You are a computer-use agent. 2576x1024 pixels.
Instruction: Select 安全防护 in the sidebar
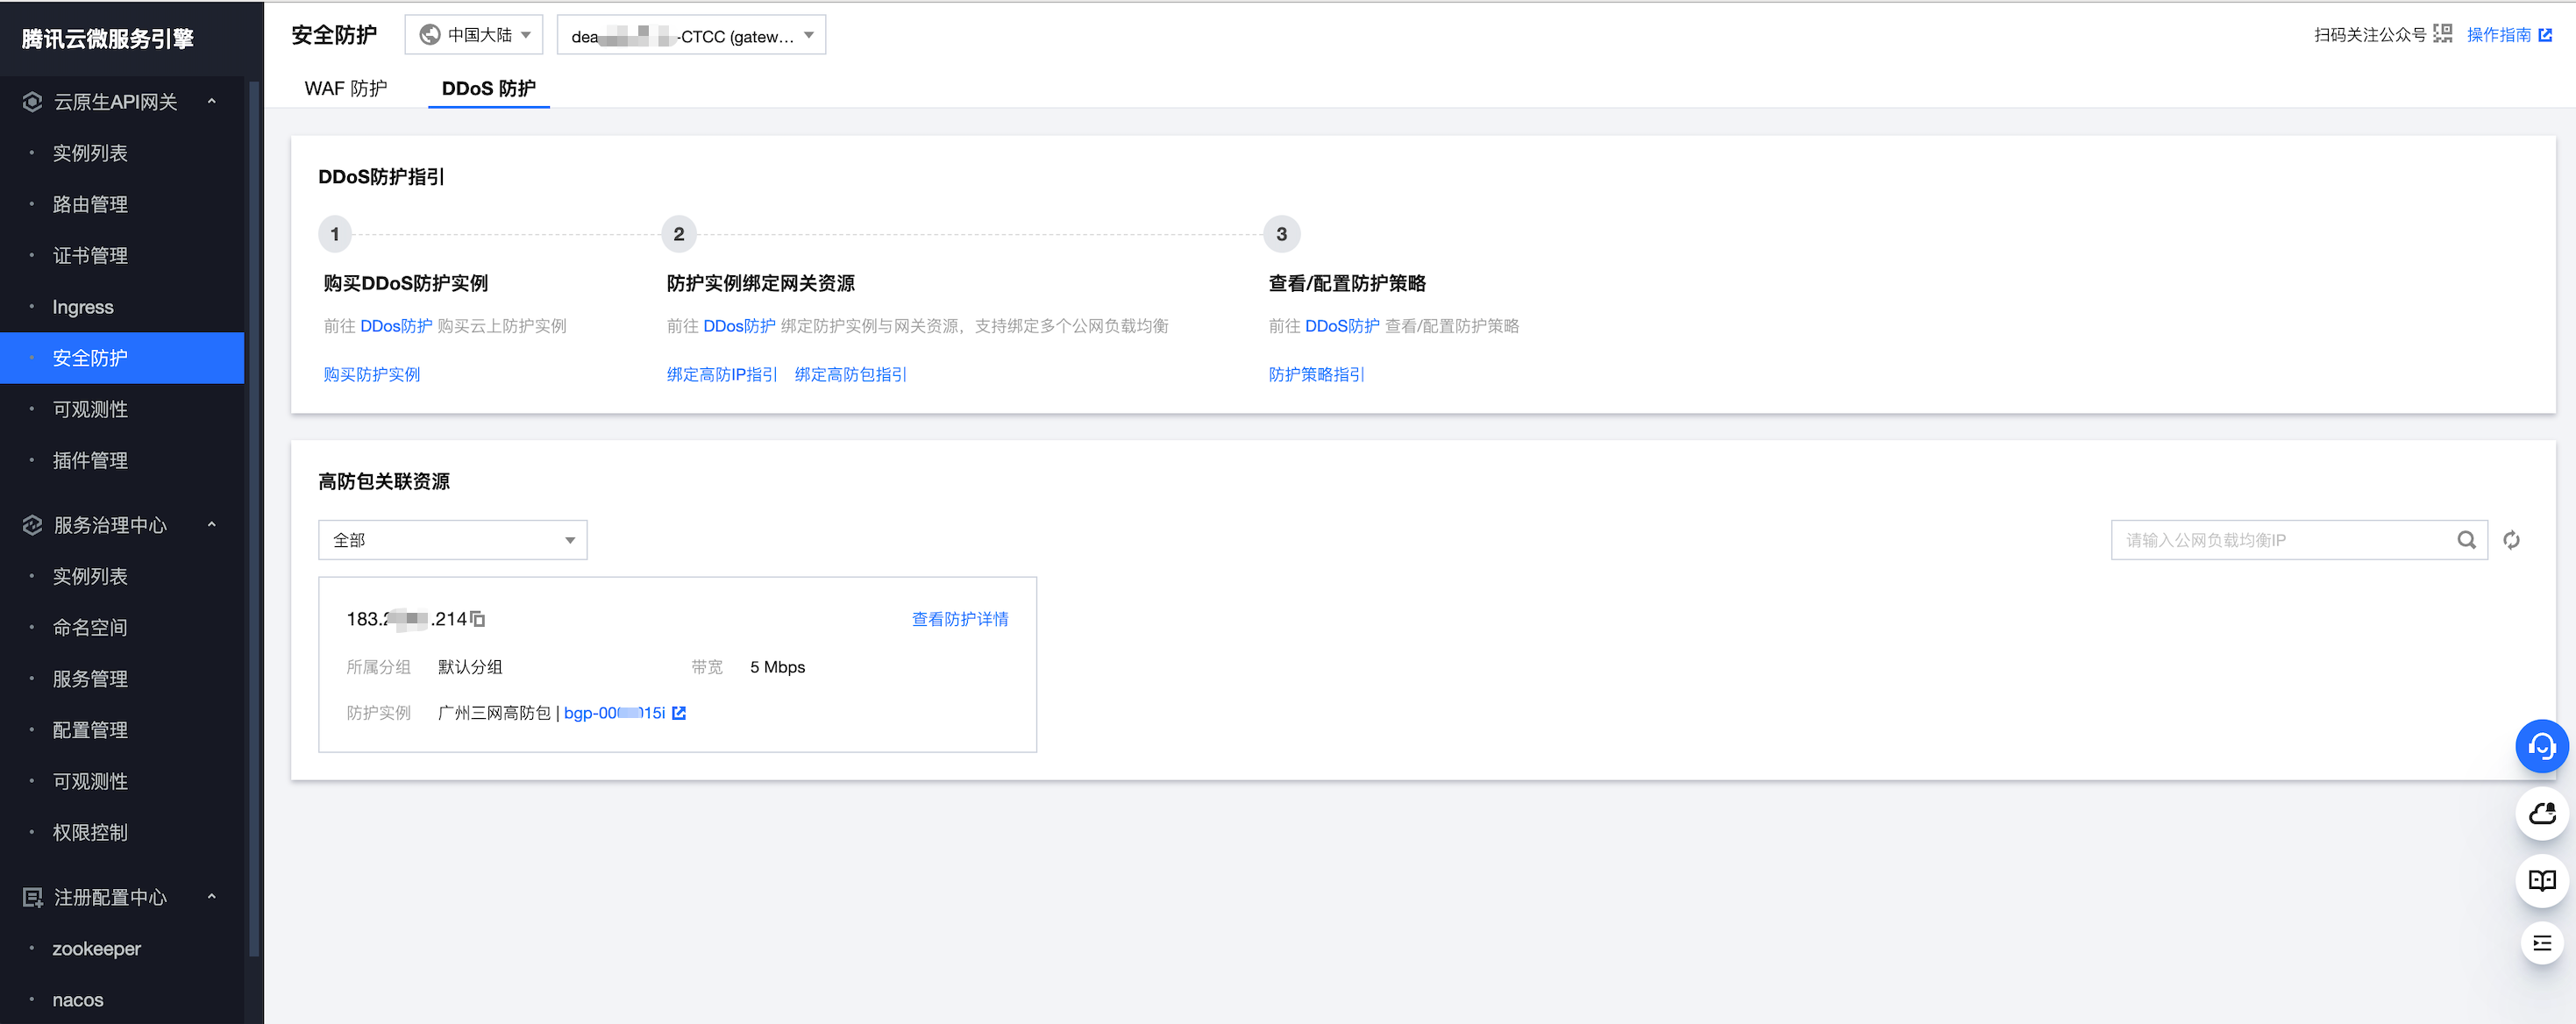pos(122,358)
